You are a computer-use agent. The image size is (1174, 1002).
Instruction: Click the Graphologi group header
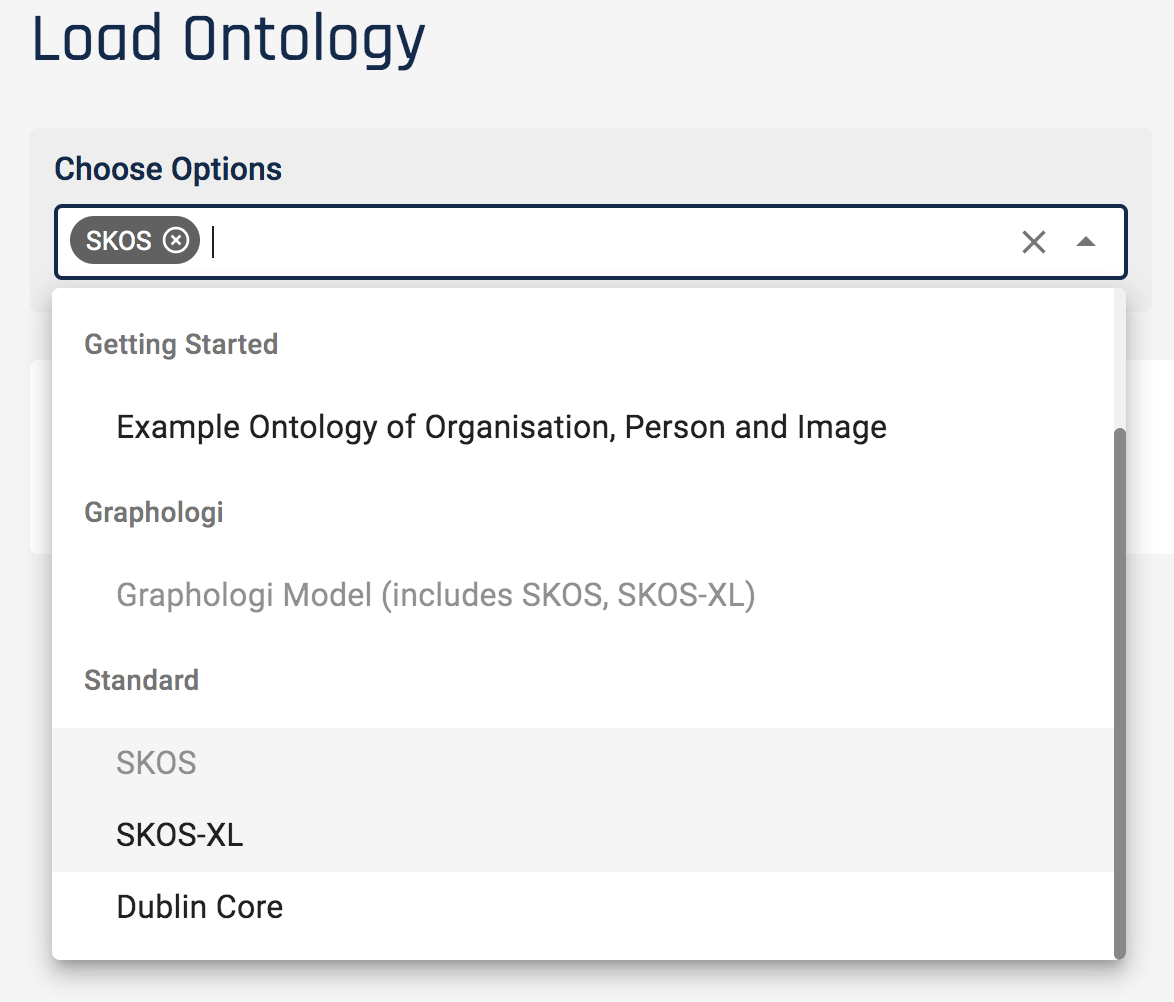[154, 513]
